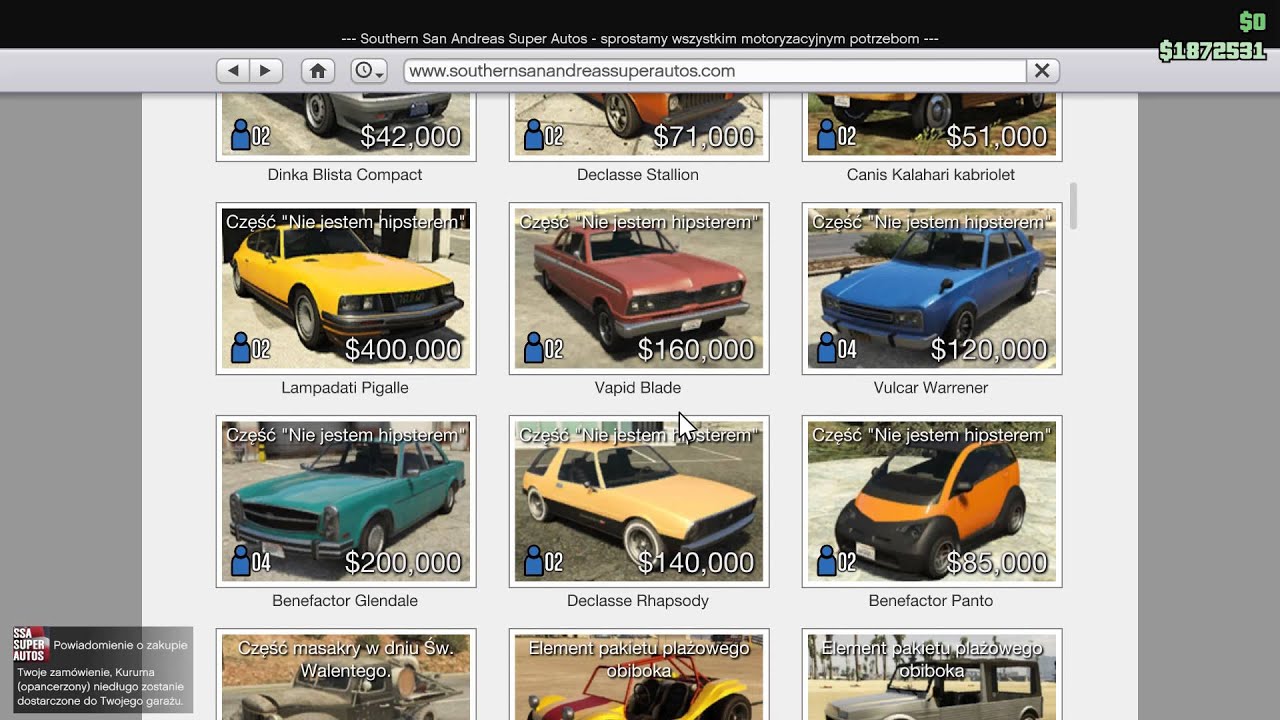Select the Benefactor Panto car thumbnail

tap(932, 502)
